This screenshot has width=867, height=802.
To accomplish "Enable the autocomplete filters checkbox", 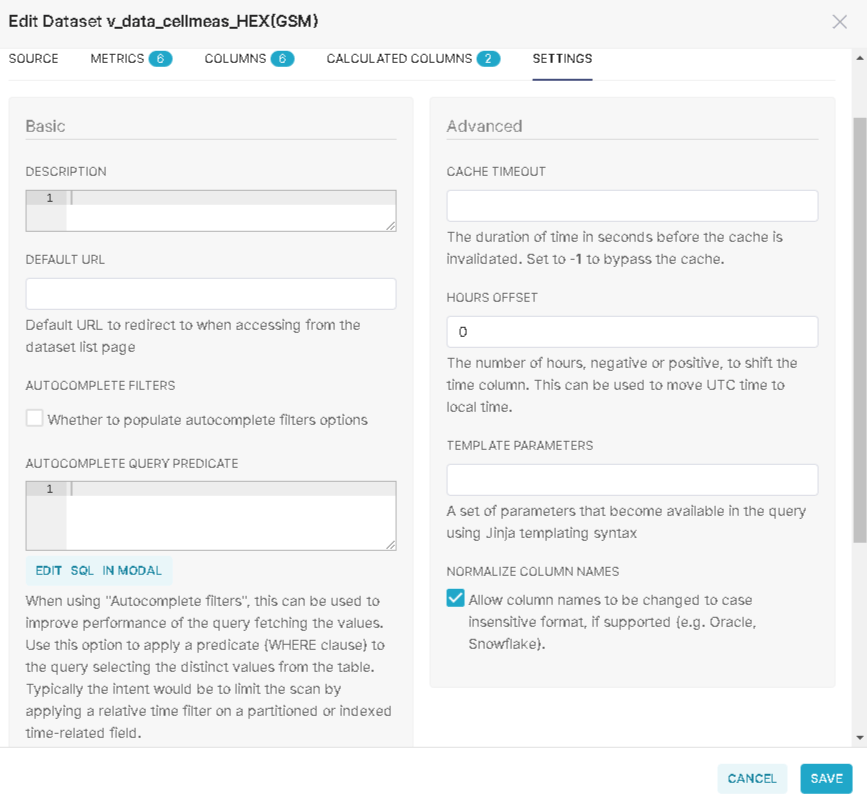I will point(35,419).
